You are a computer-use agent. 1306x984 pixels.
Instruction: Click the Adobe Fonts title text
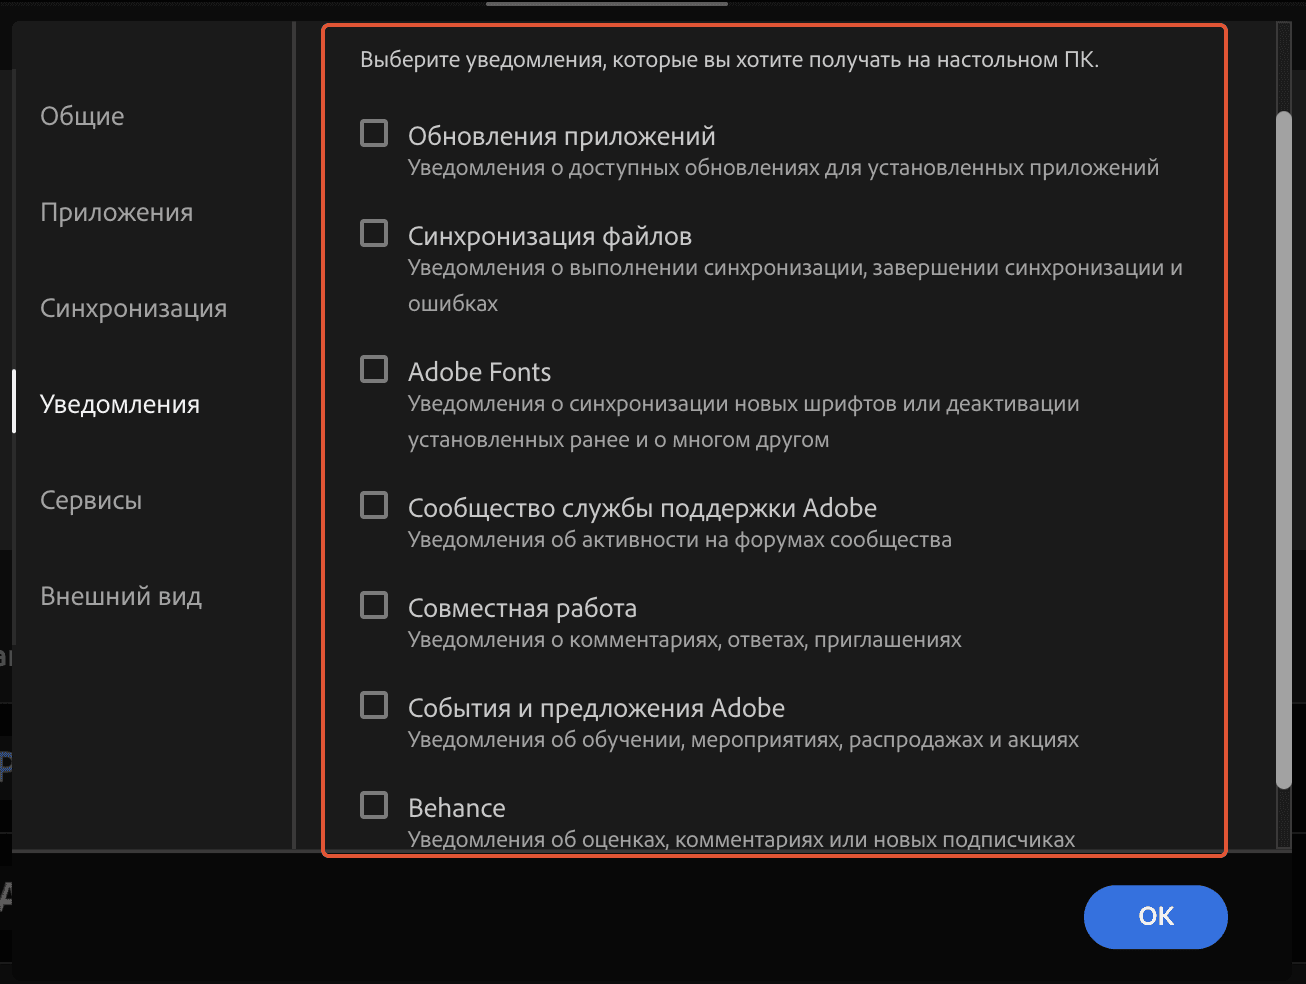[x=479, y=372]
